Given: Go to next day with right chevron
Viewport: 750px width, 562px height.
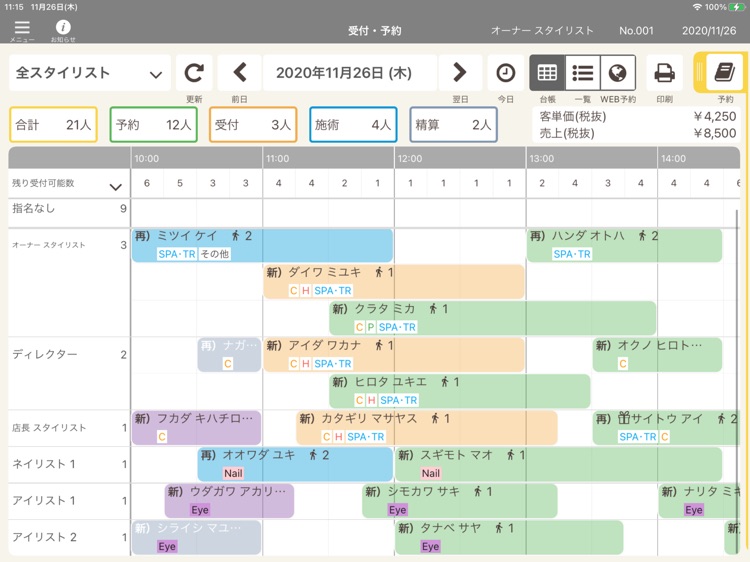Looking at the screenshot, I should (460, 73).
